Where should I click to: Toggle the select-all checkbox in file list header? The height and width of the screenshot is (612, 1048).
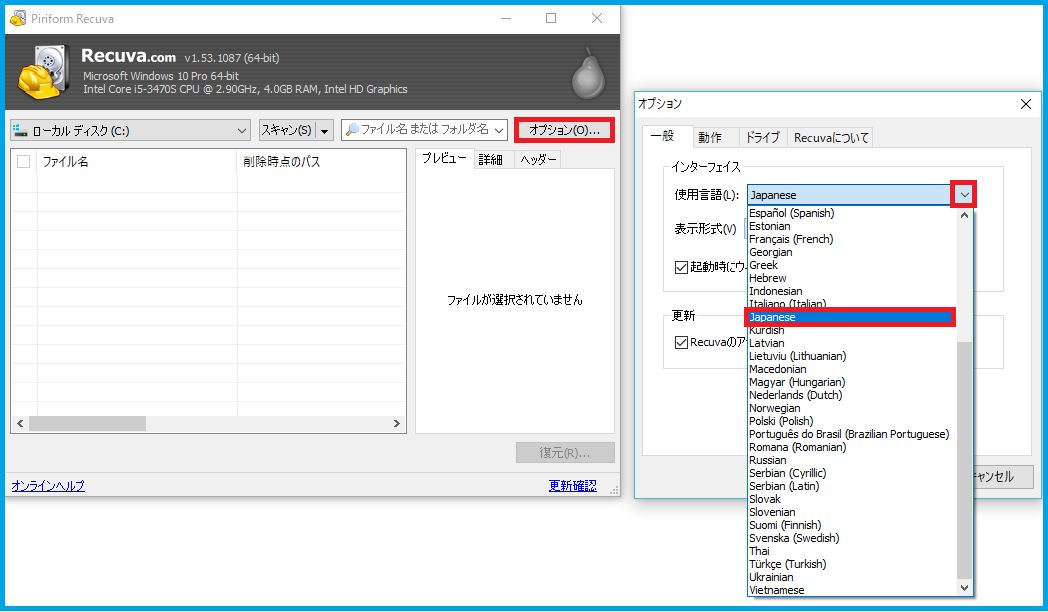point(23,161)
